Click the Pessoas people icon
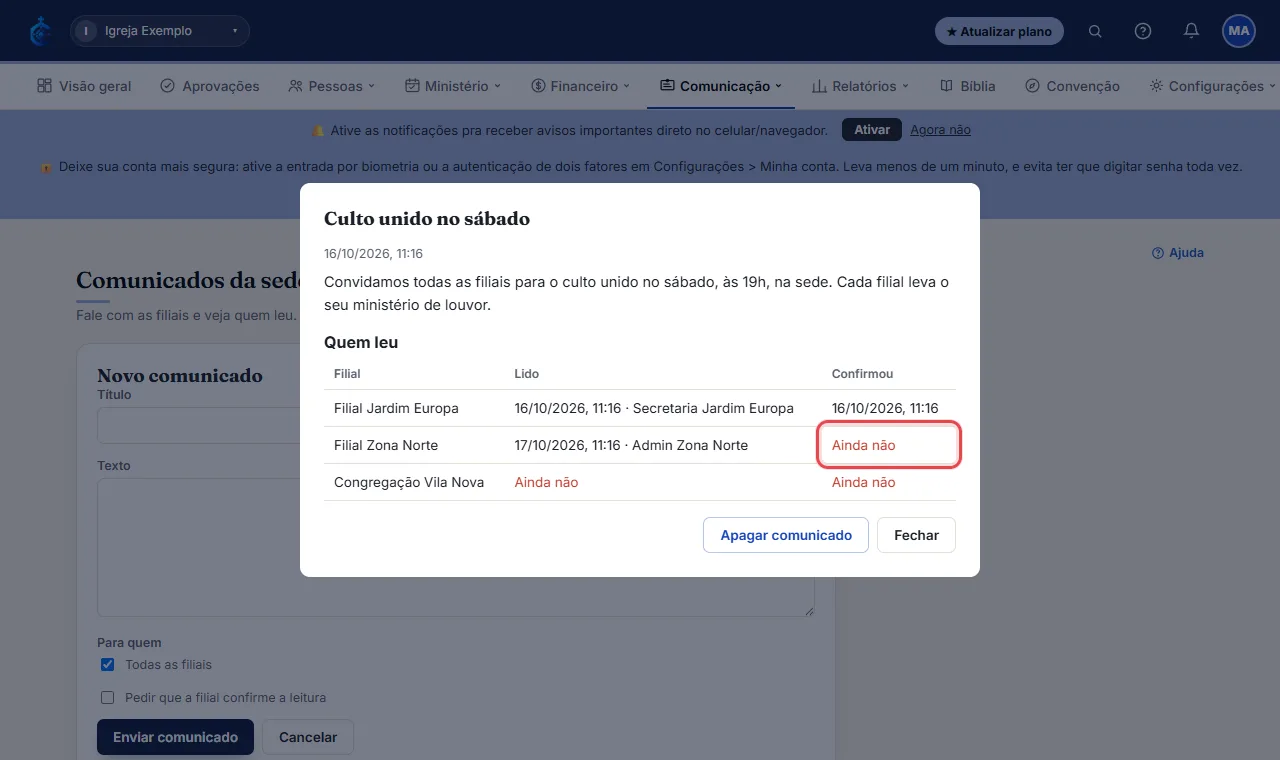The height and width of the screenshot is (760, 1280). click(x=295, y=86)
